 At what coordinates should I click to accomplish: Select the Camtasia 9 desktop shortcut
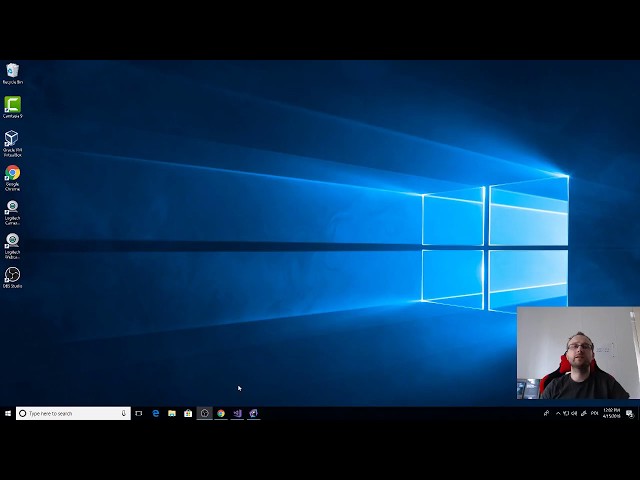(12, 107)
